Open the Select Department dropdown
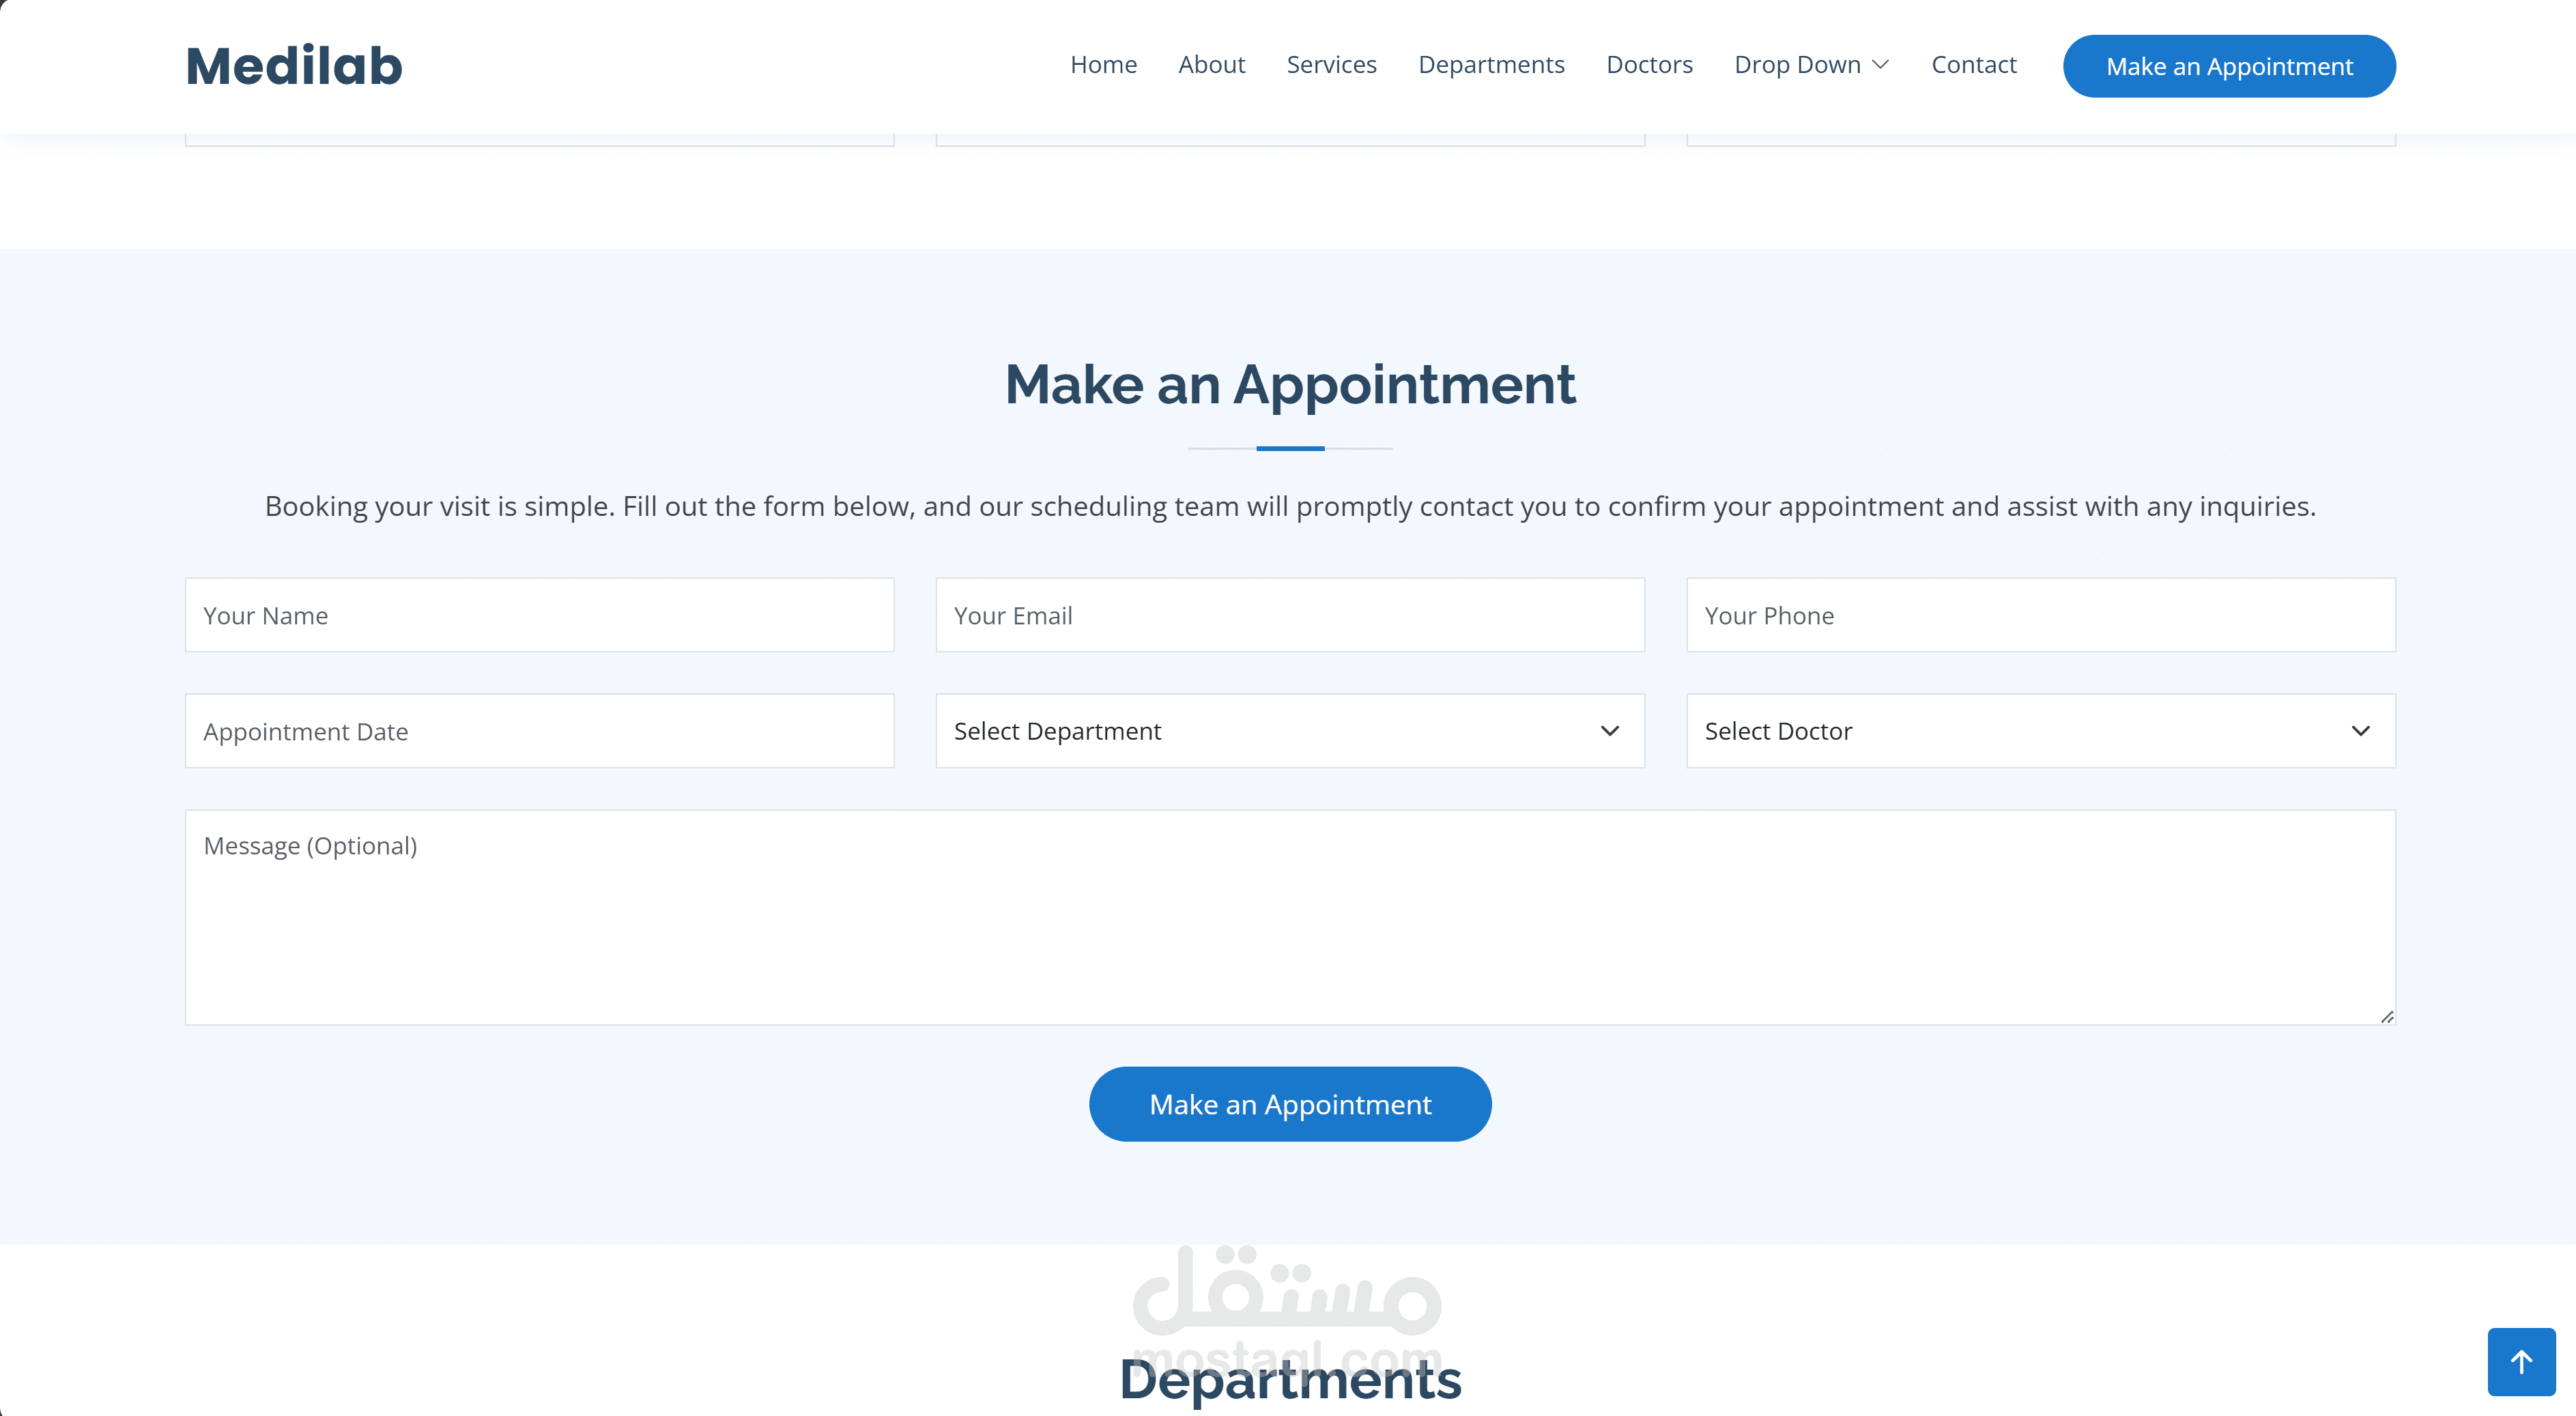Screen dimensions: 2576x1416 (1289, 731)
